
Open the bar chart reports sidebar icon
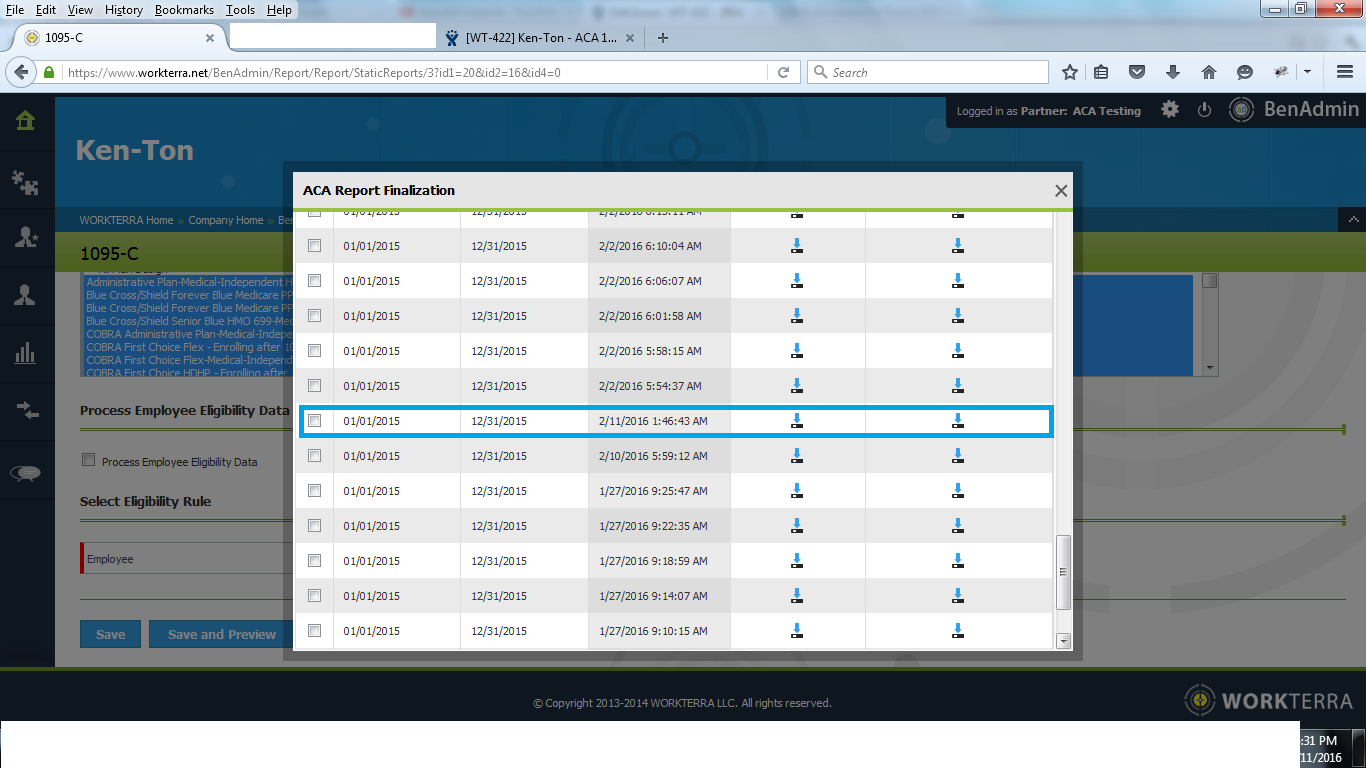25,353
